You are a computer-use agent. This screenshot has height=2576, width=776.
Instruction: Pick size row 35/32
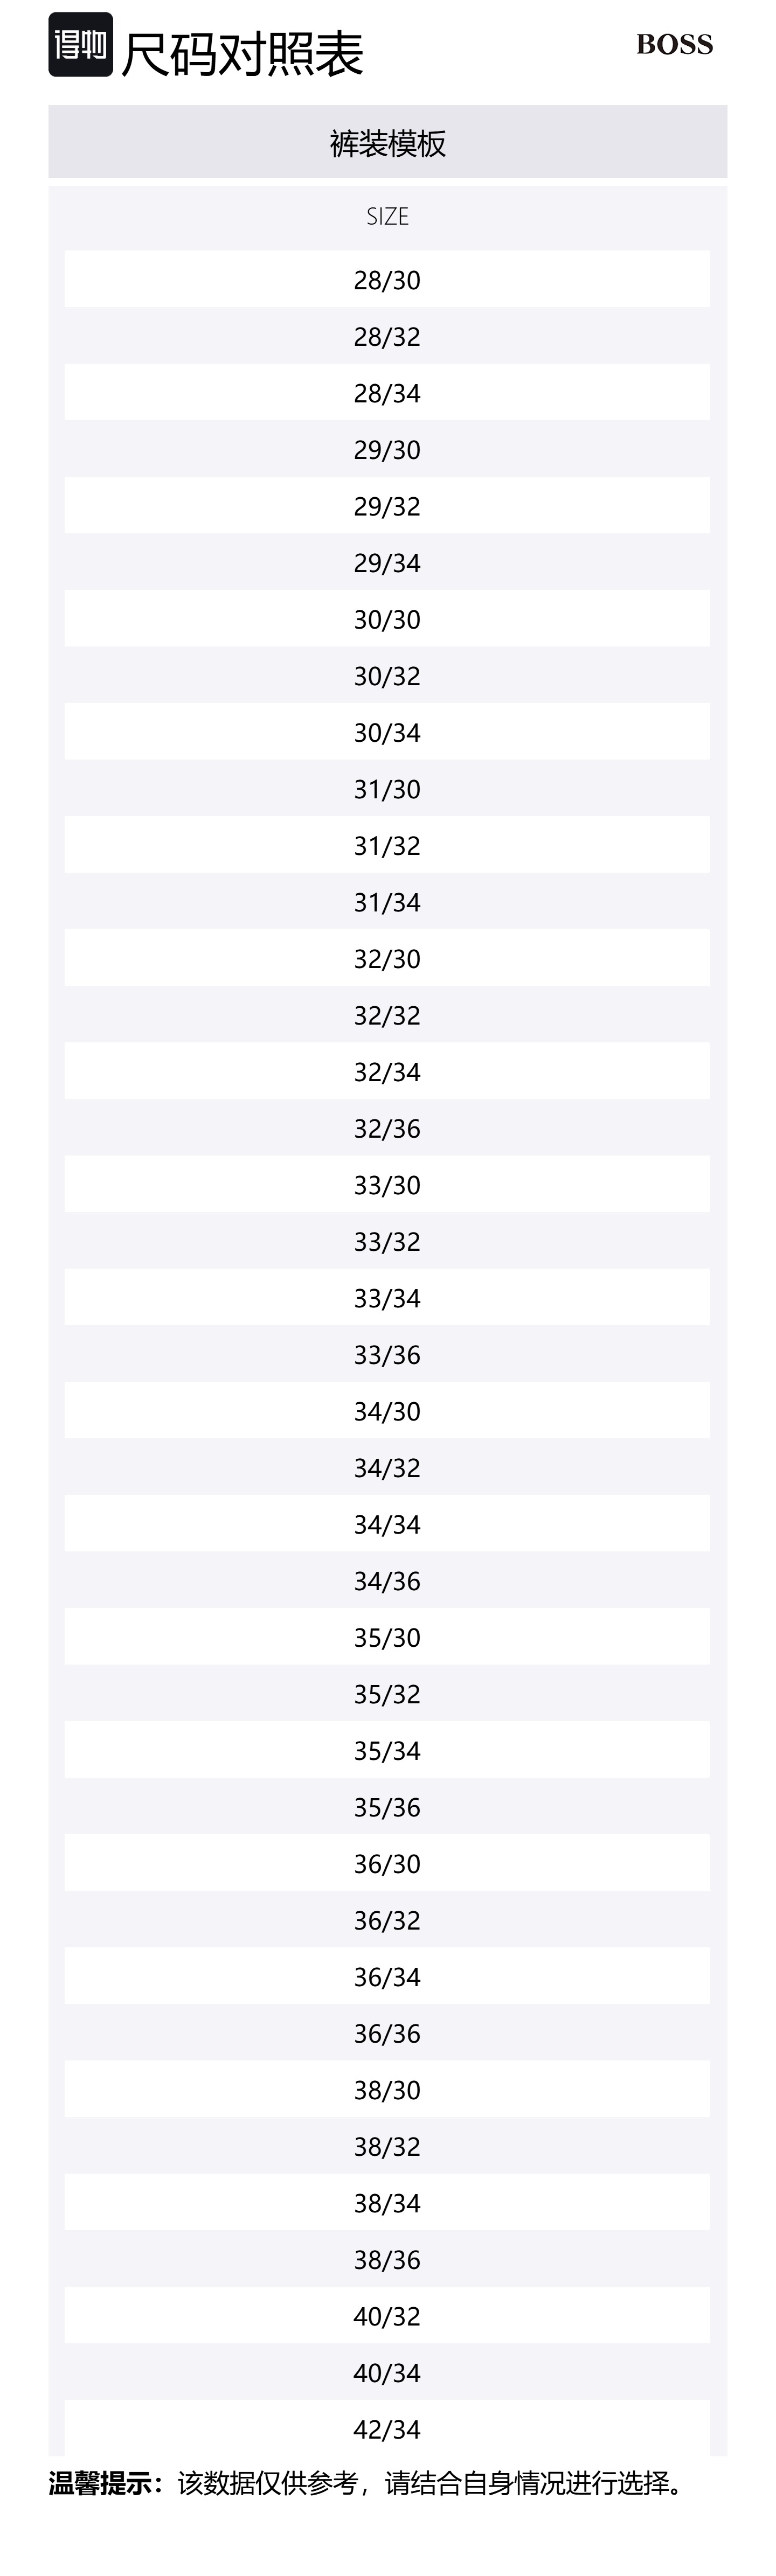coord(387,1694)
